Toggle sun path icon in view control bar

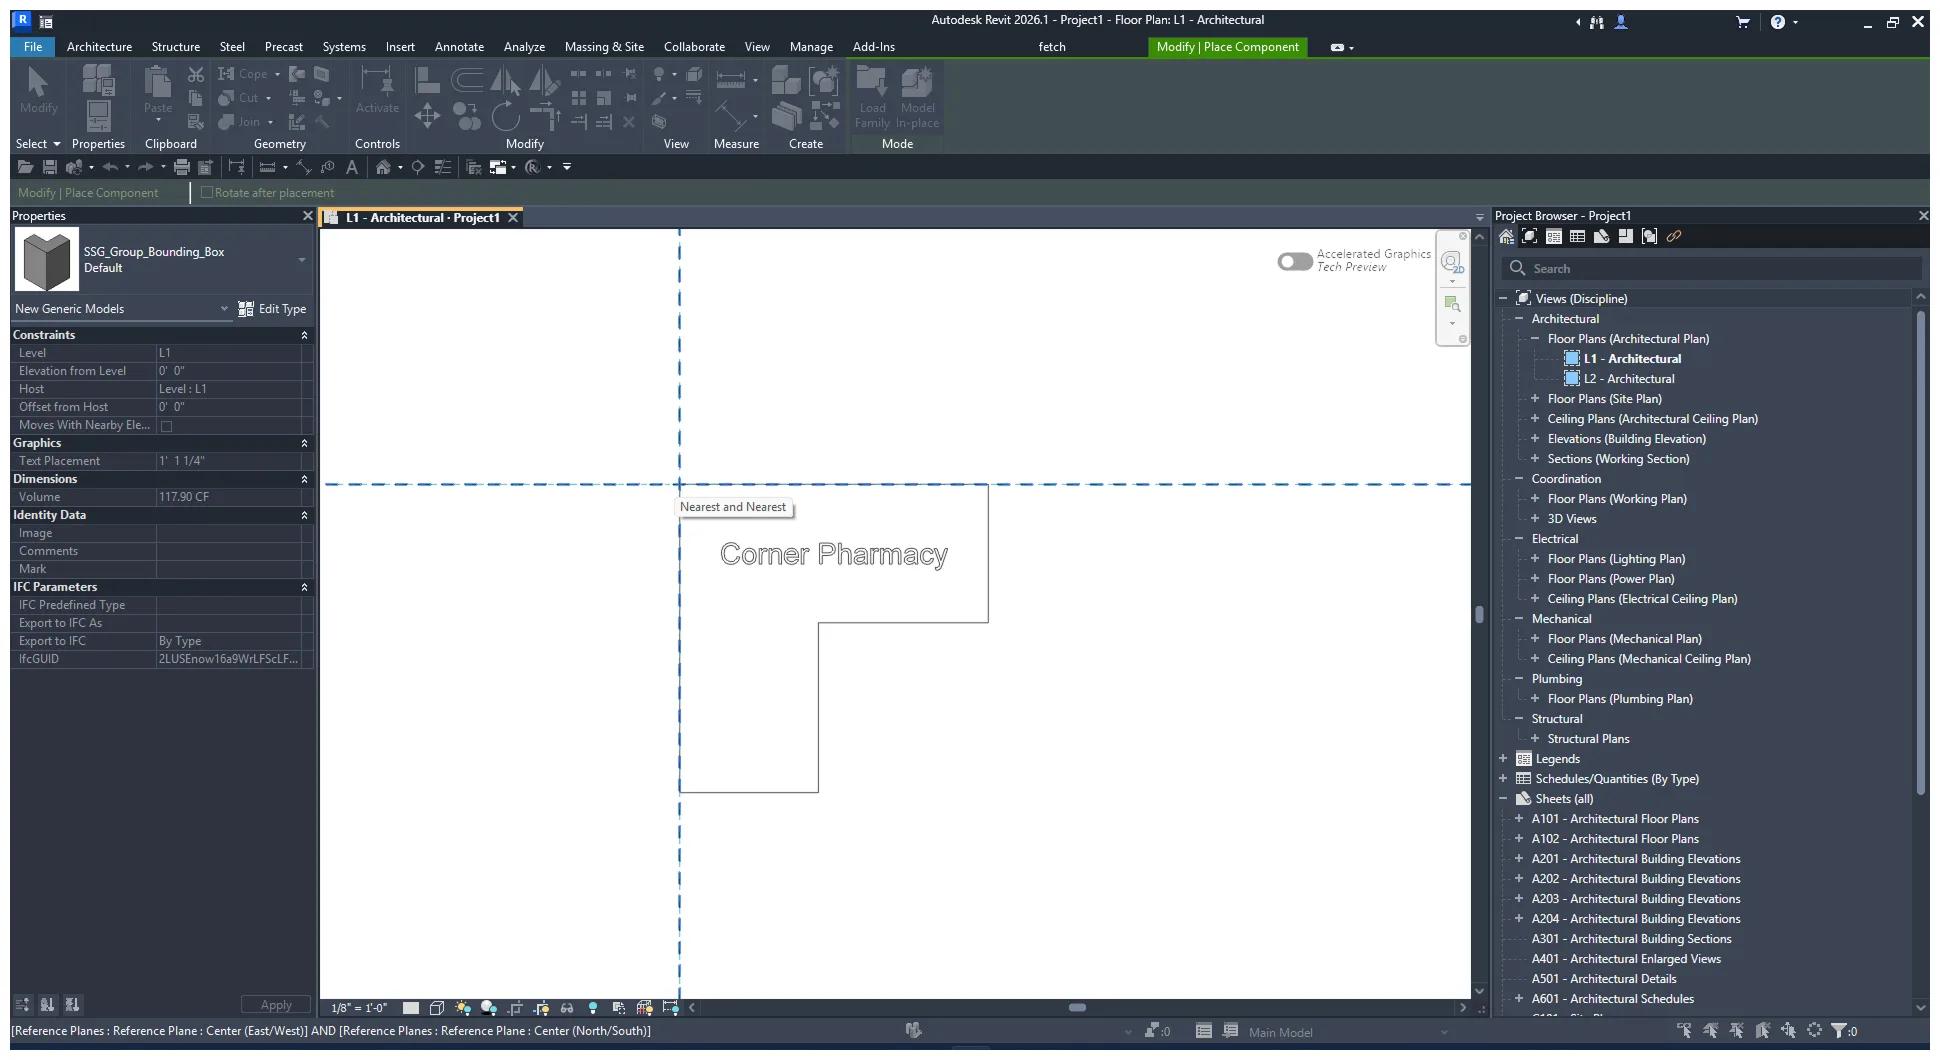(x=463, y=1008)
